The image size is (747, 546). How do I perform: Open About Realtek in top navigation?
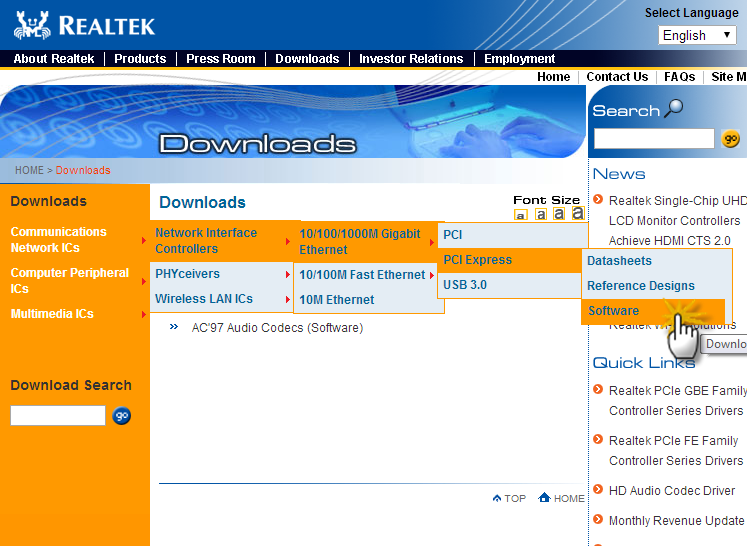(54, 59)
